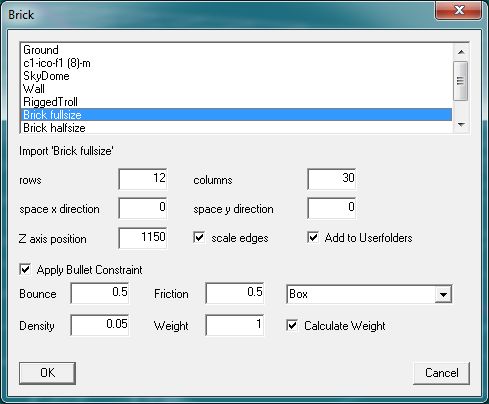This screenshot has width=489, height=404.
Task: Click the Z axis position field
Action: pyautogui.click(x=143, y=238)
